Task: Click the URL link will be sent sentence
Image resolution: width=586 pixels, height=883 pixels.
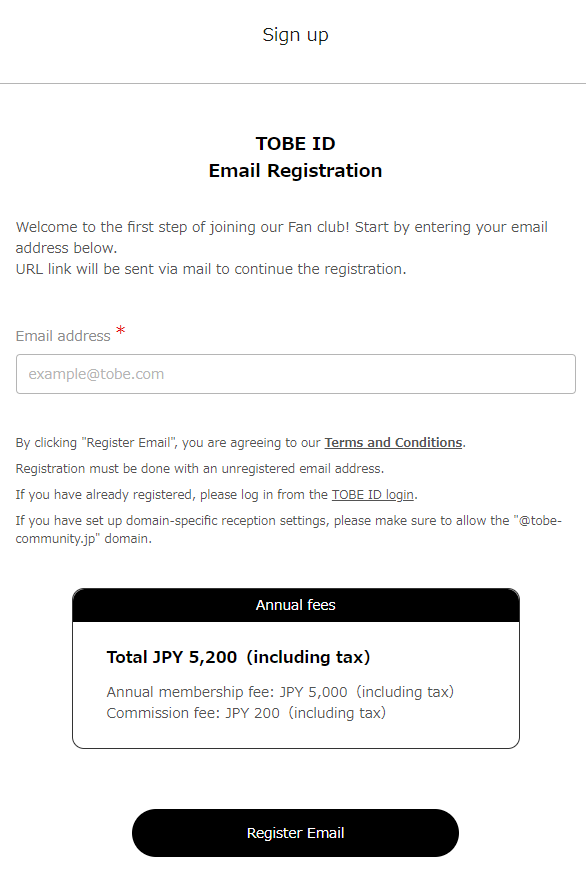Action: pos(211,269)
